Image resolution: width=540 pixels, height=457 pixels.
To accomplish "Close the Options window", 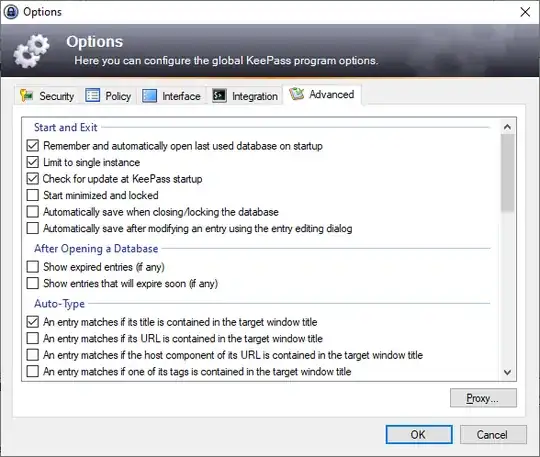I will click(525, 12).
